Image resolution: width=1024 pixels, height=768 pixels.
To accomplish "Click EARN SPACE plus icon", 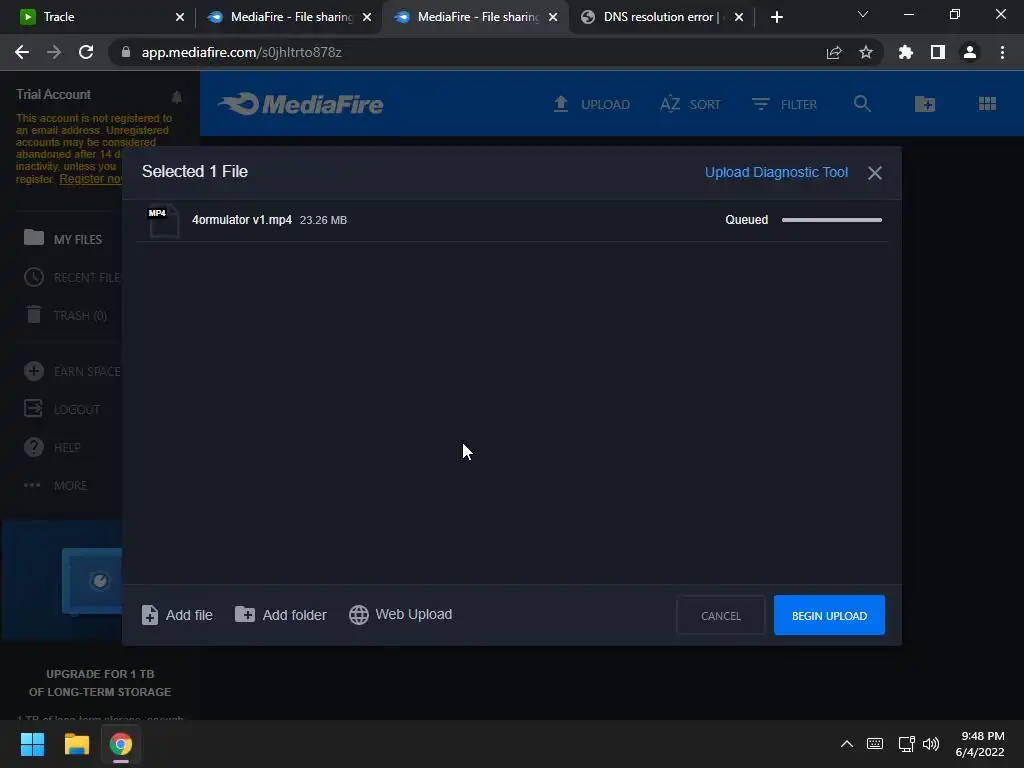I will [34, 371].
